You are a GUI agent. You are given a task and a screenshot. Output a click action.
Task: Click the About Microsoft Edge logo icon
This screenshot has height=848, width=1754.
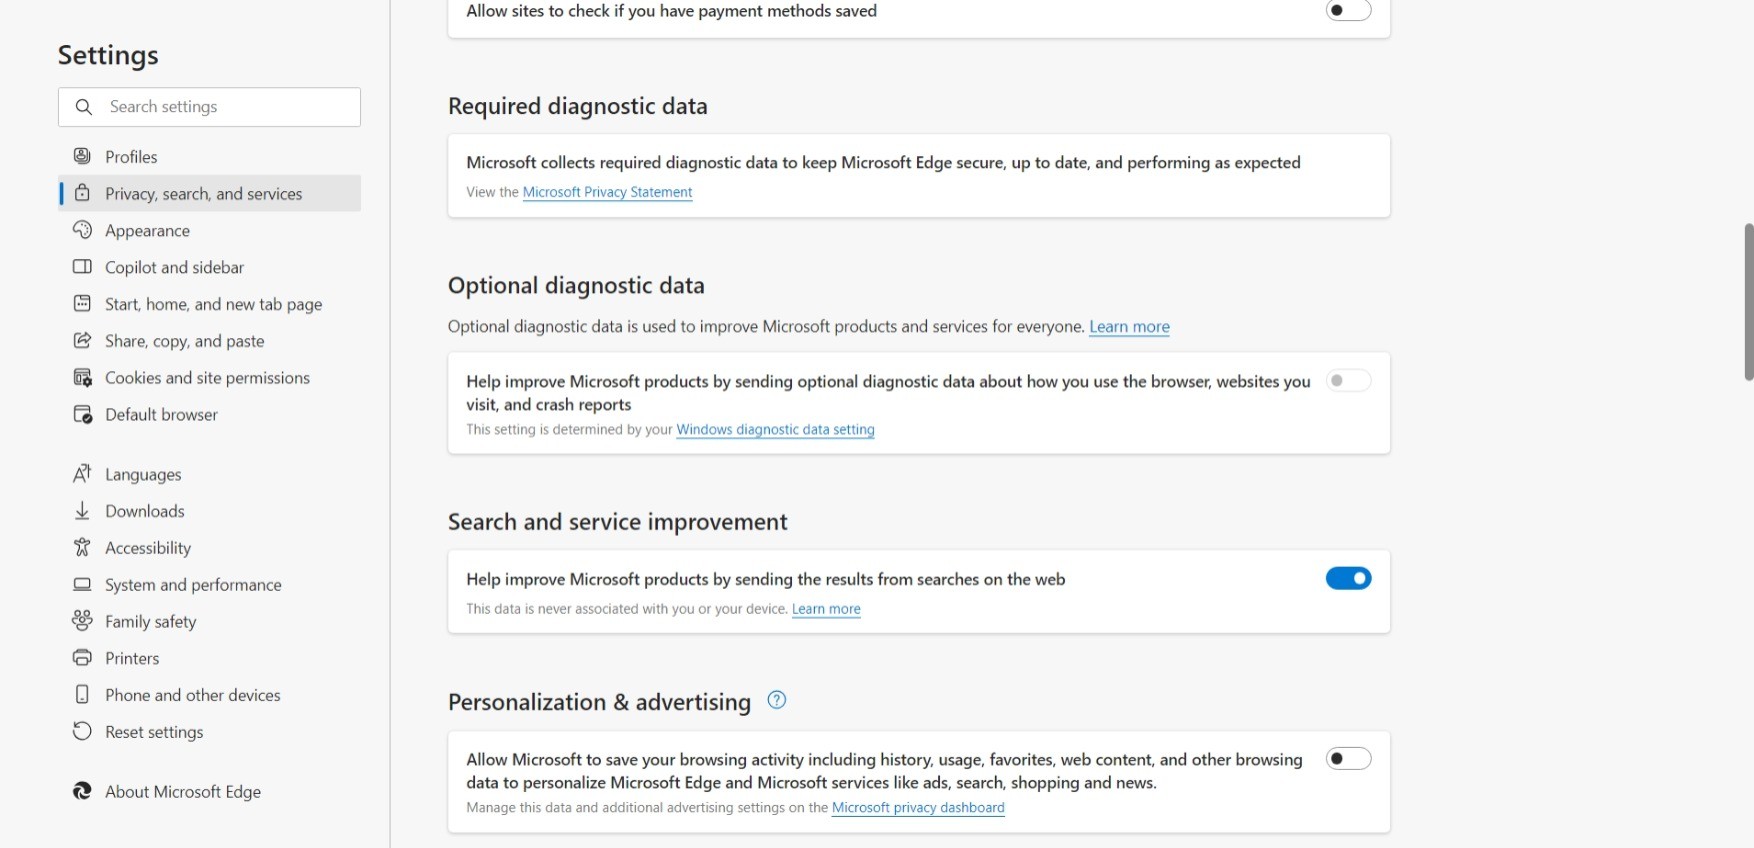coord(82,791)
